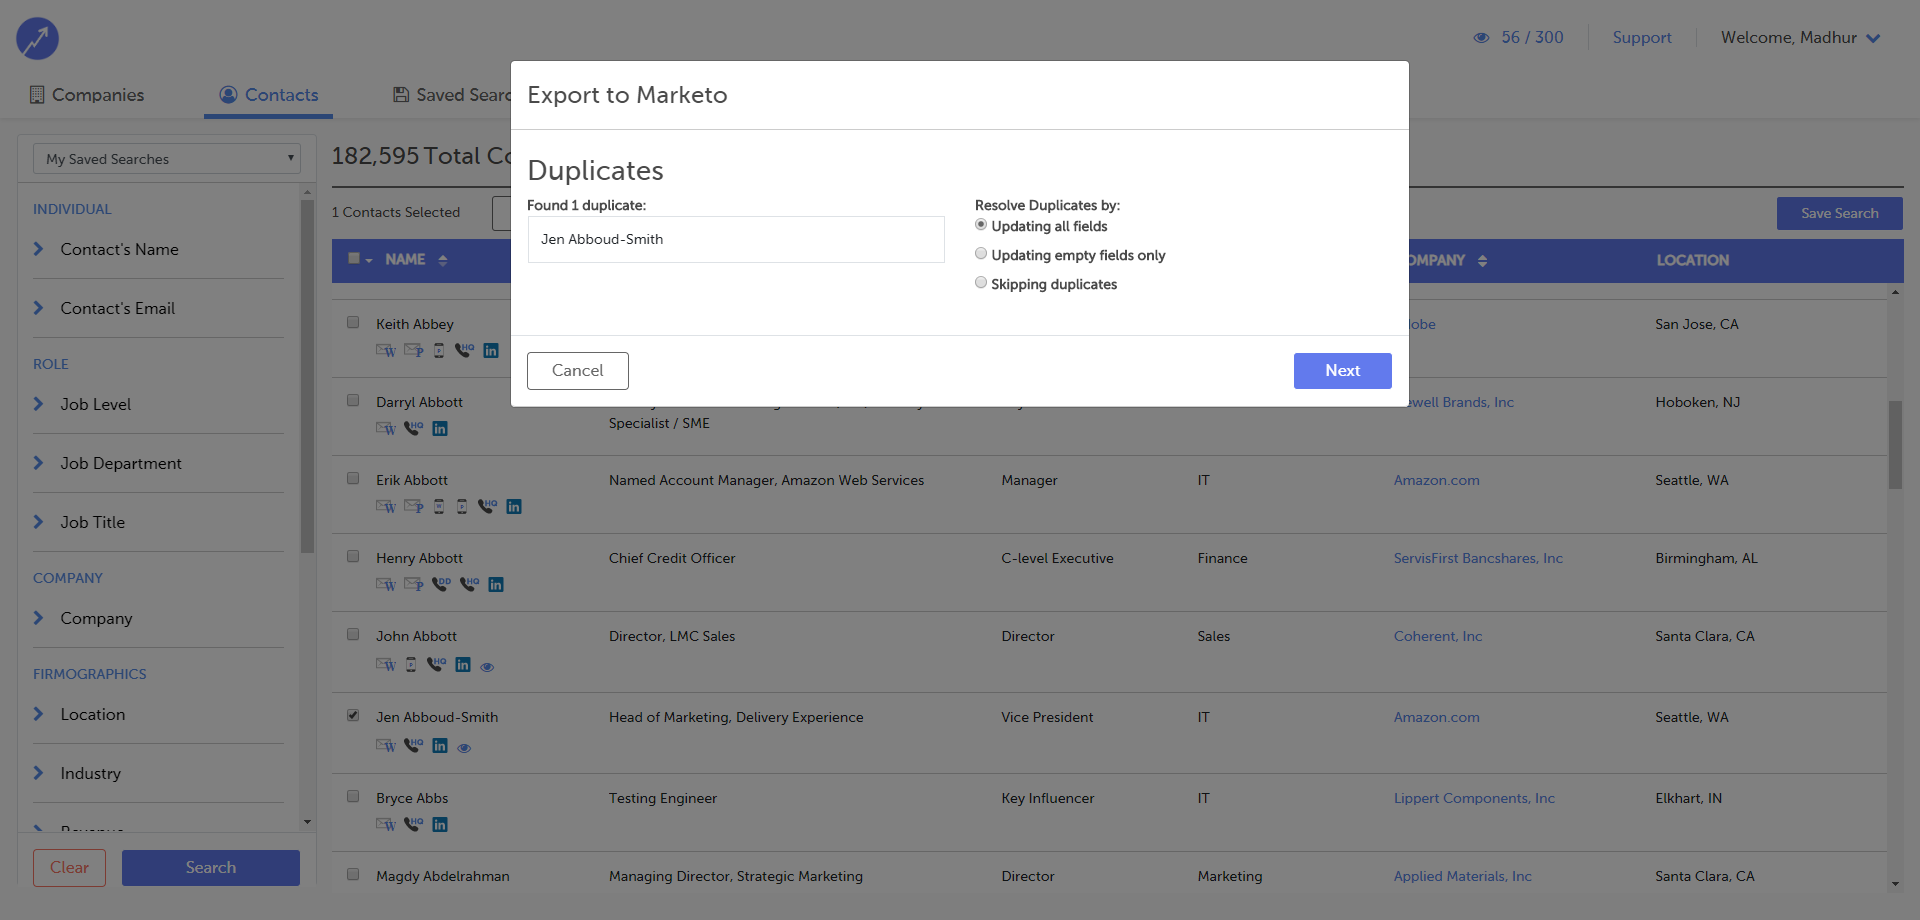
Task: Click the filter sidebar scrollbar
Action: 307,375
